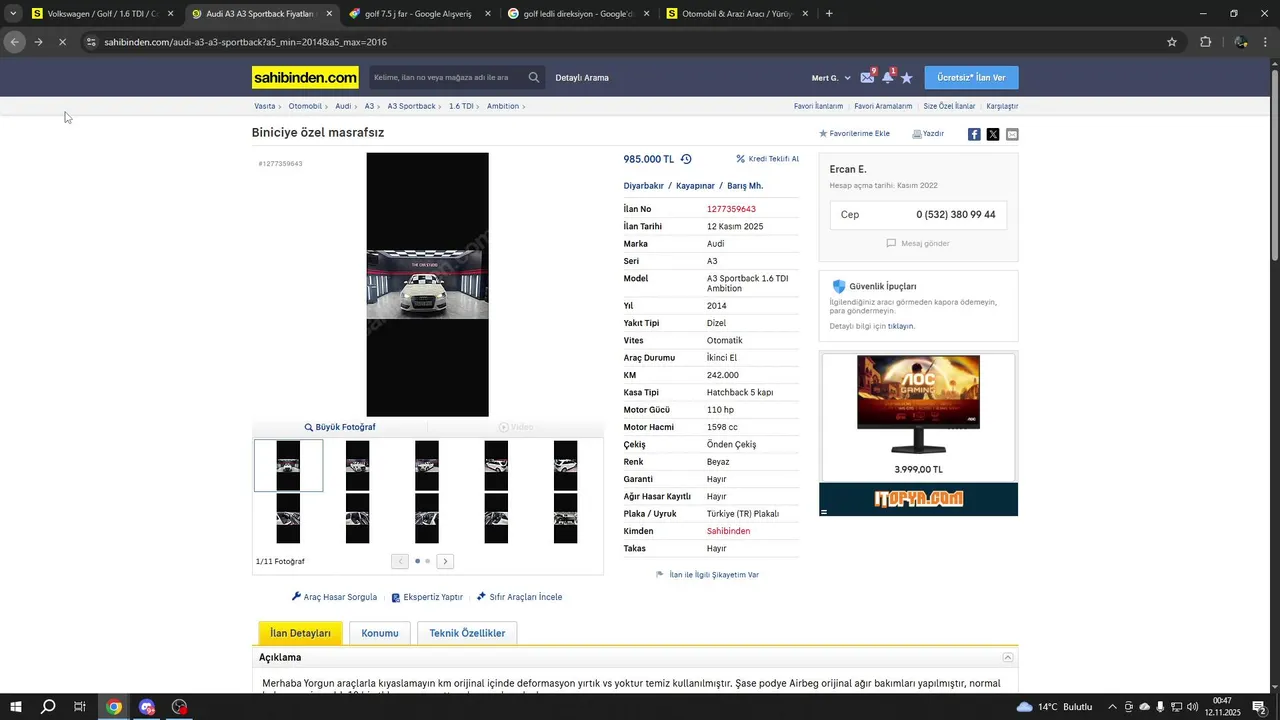Open Favori İlanlarım link
1280x720 pixels.
(818, 106)
